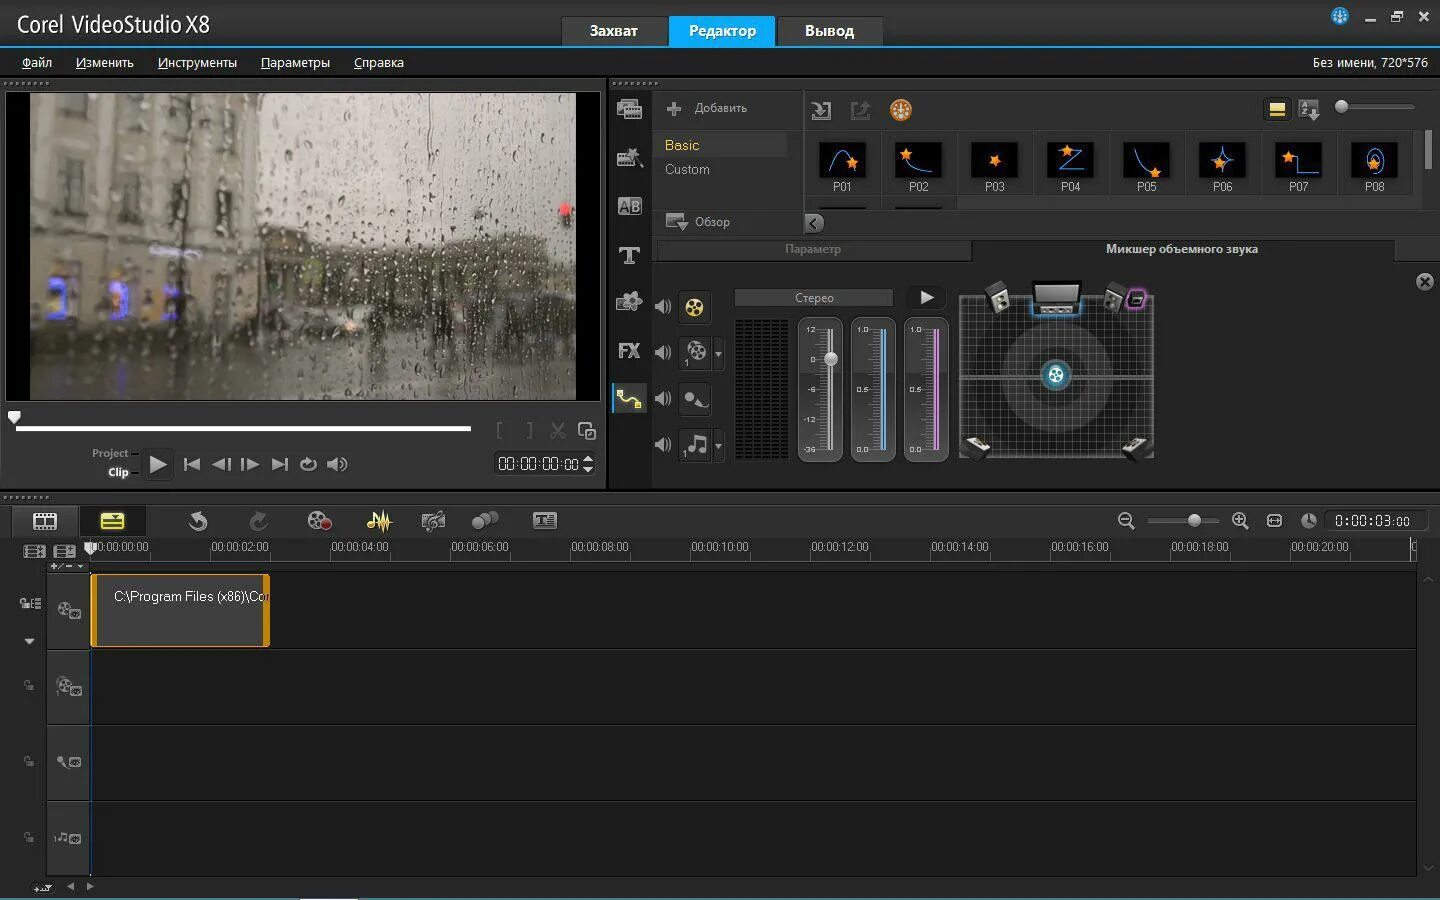Switch to the Захват tab
Viewport: 1440px width, 900px height.
[x=613, y=31]
